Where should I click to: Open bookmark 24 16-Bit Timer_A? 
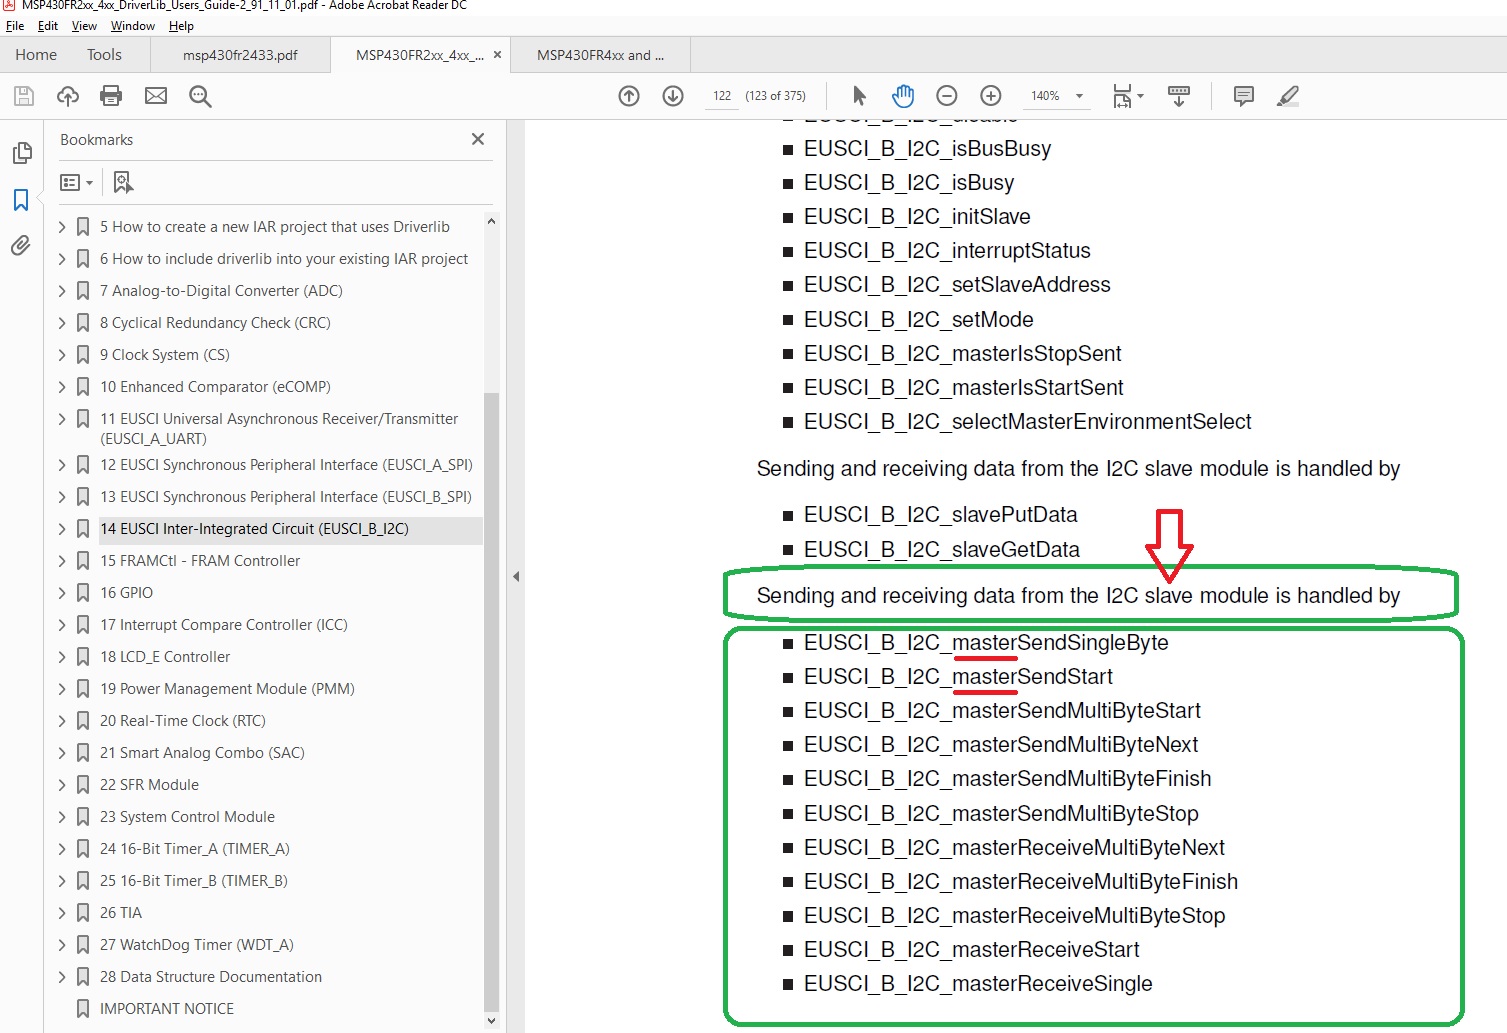tap(195, 849)
